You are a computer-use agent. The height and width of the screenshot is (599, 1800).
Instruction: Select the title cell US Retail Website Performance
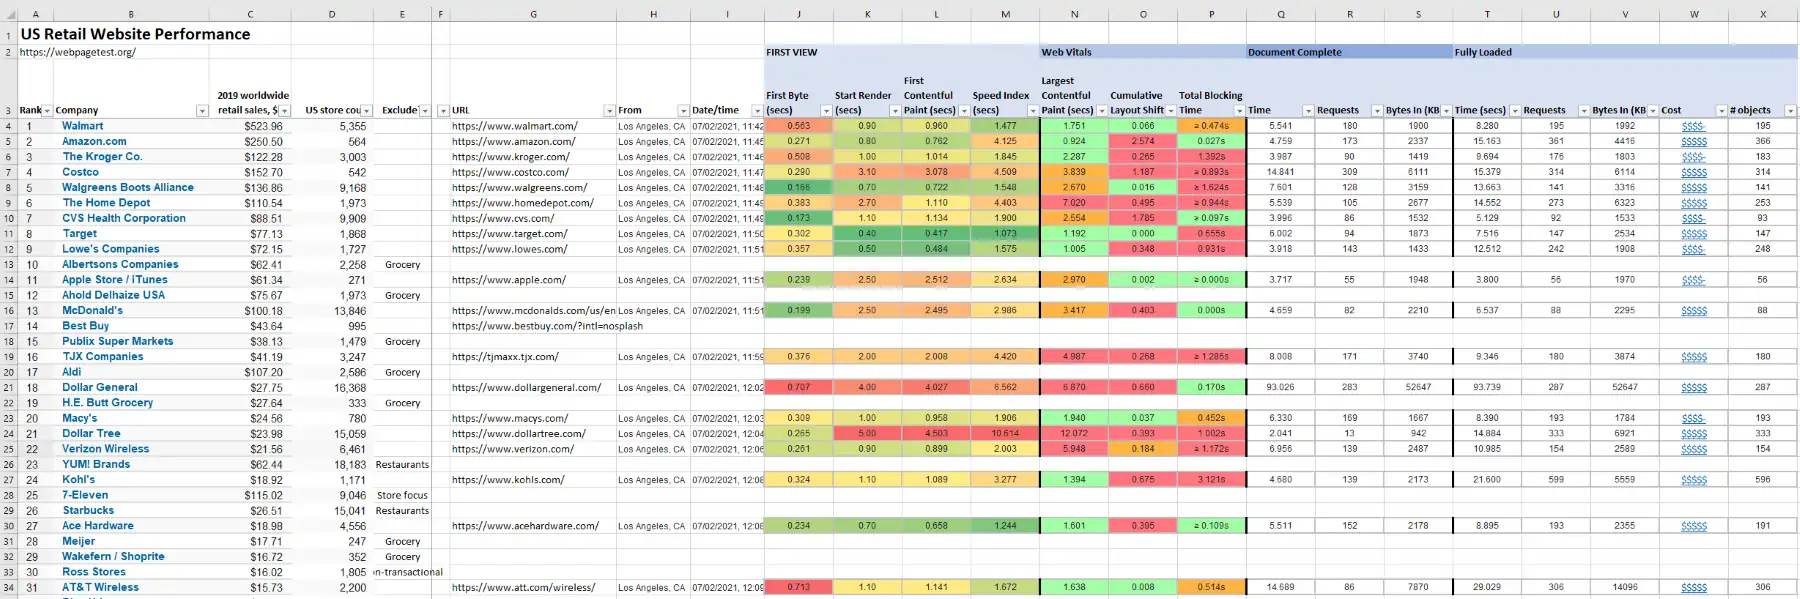coord(136,34)
